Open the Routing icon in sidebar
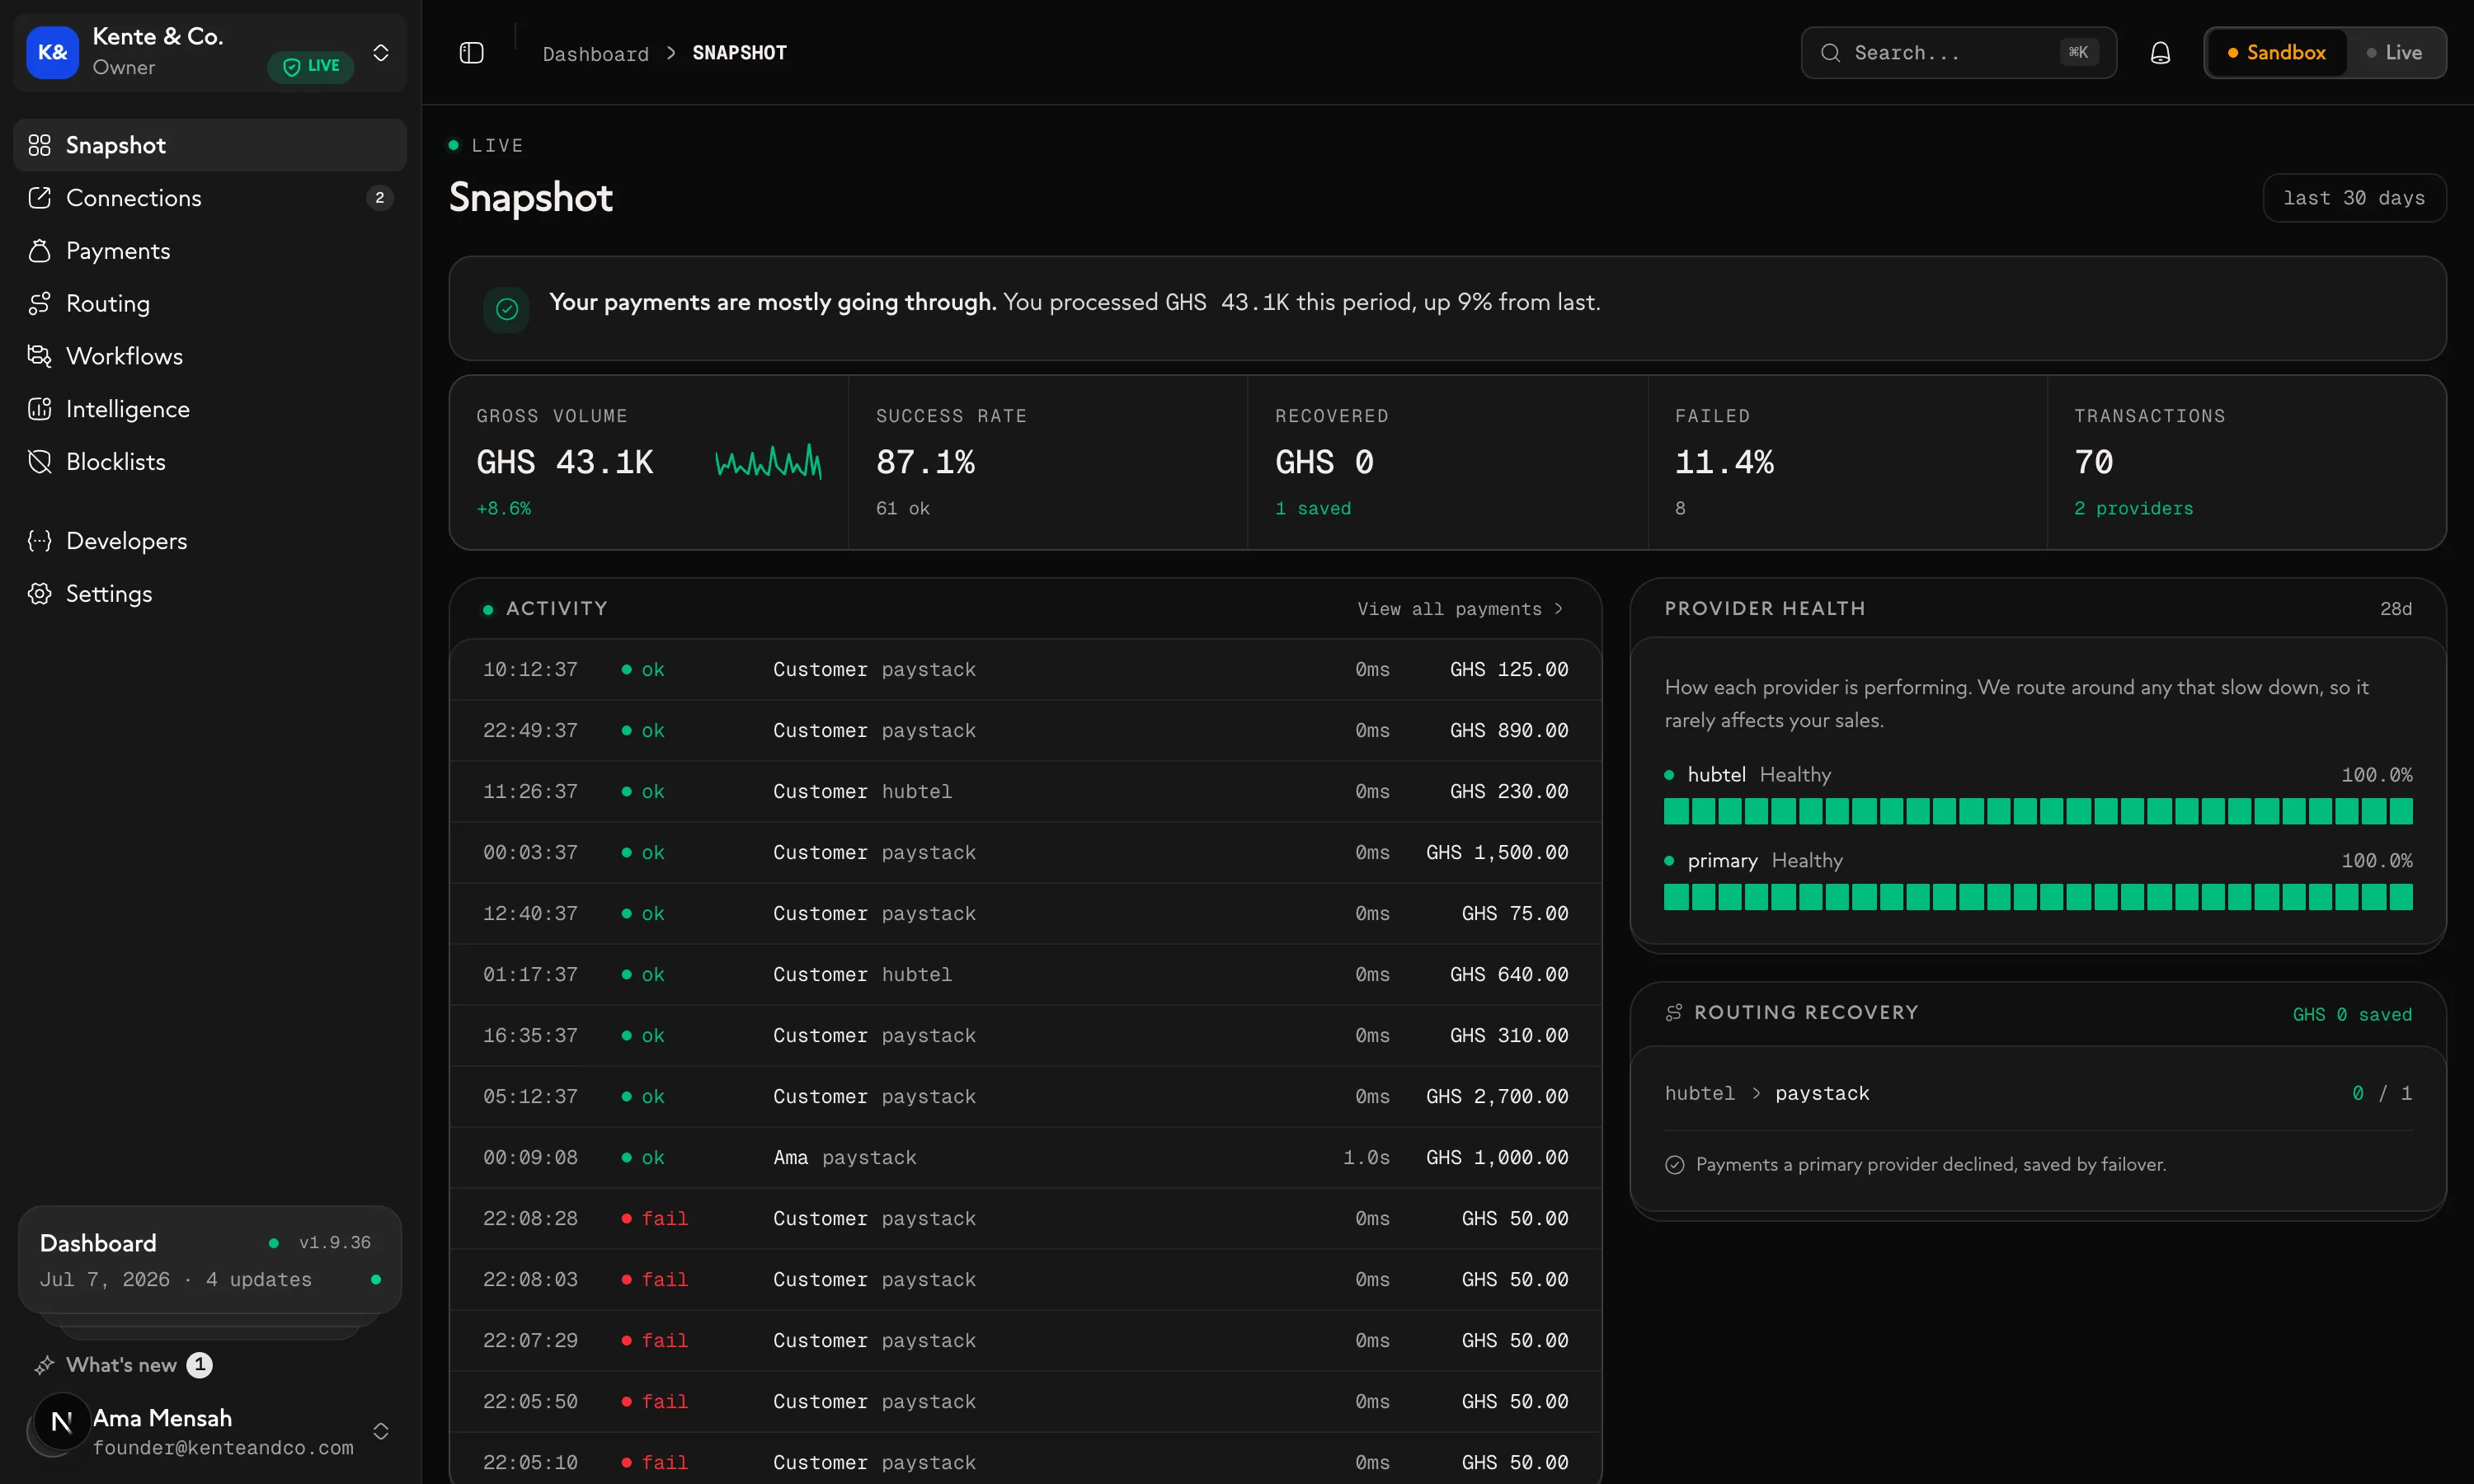2474x1484 pixels. (39, 303)
